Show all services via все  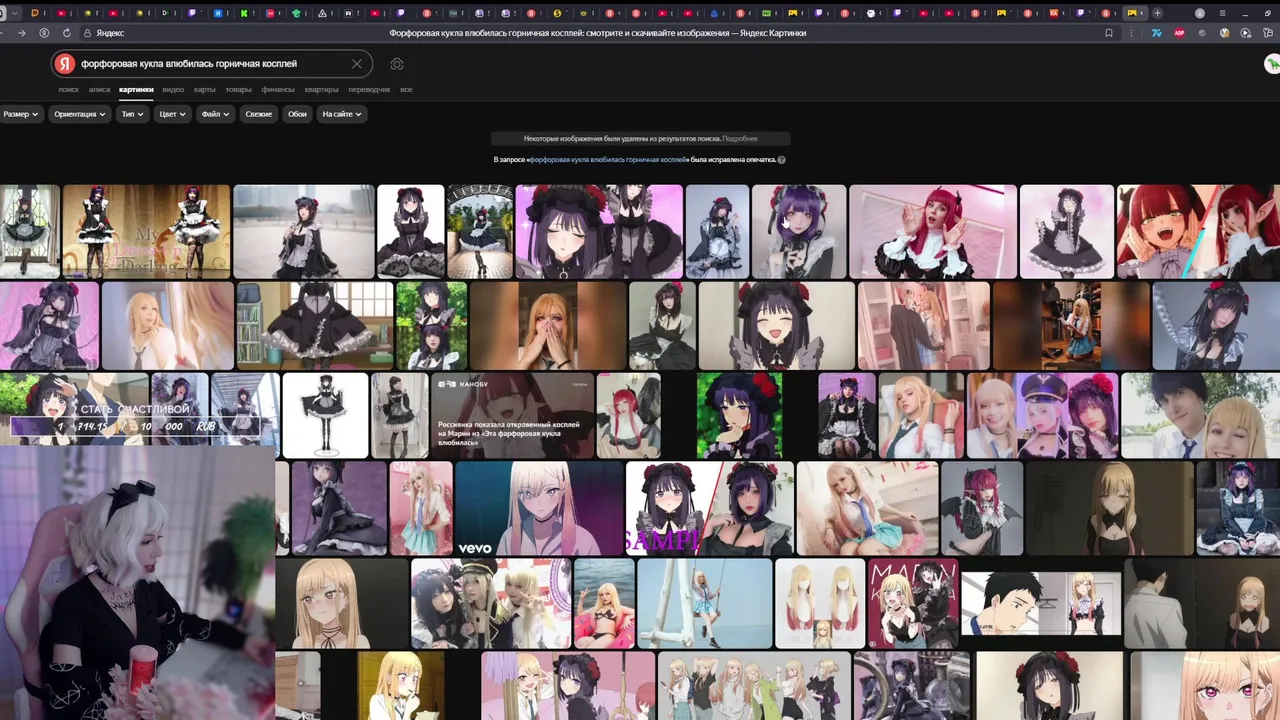pyautogui.click(x=406, y=90)
